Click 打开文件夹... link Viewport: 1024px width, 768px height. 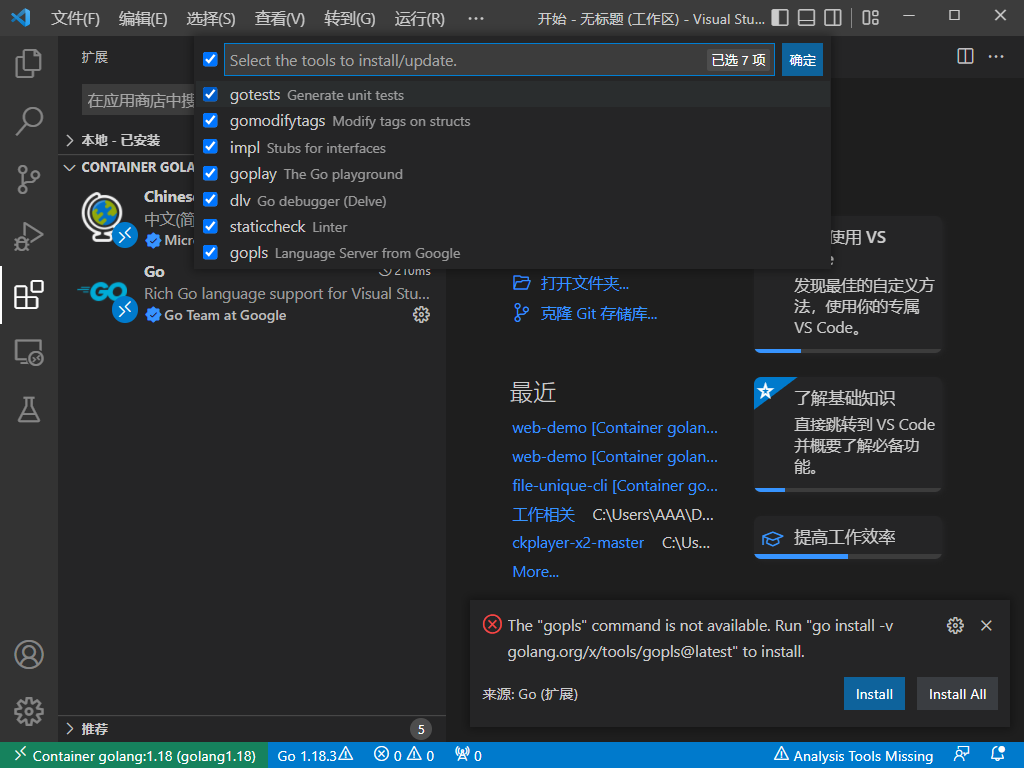(584, 283)
